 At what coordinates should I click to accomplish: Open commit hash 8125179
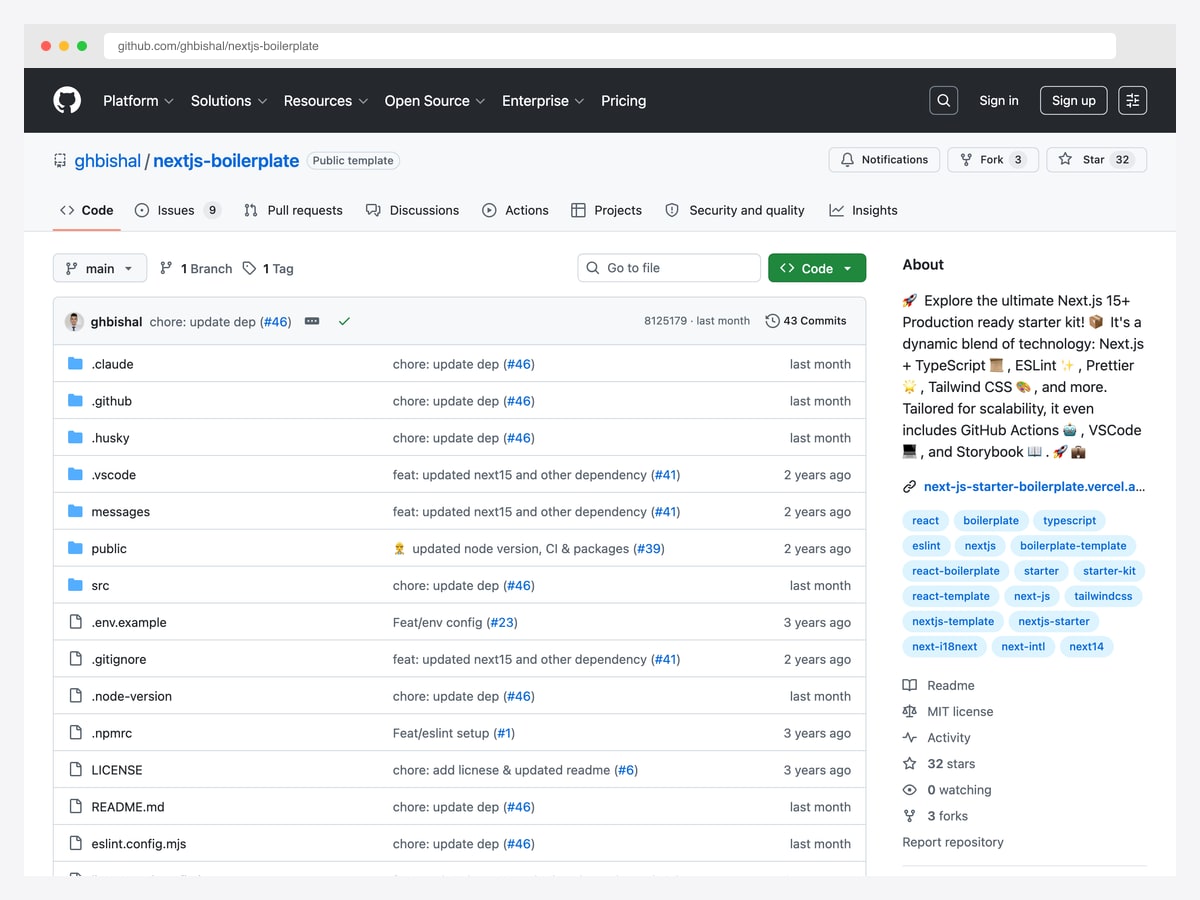665,321
